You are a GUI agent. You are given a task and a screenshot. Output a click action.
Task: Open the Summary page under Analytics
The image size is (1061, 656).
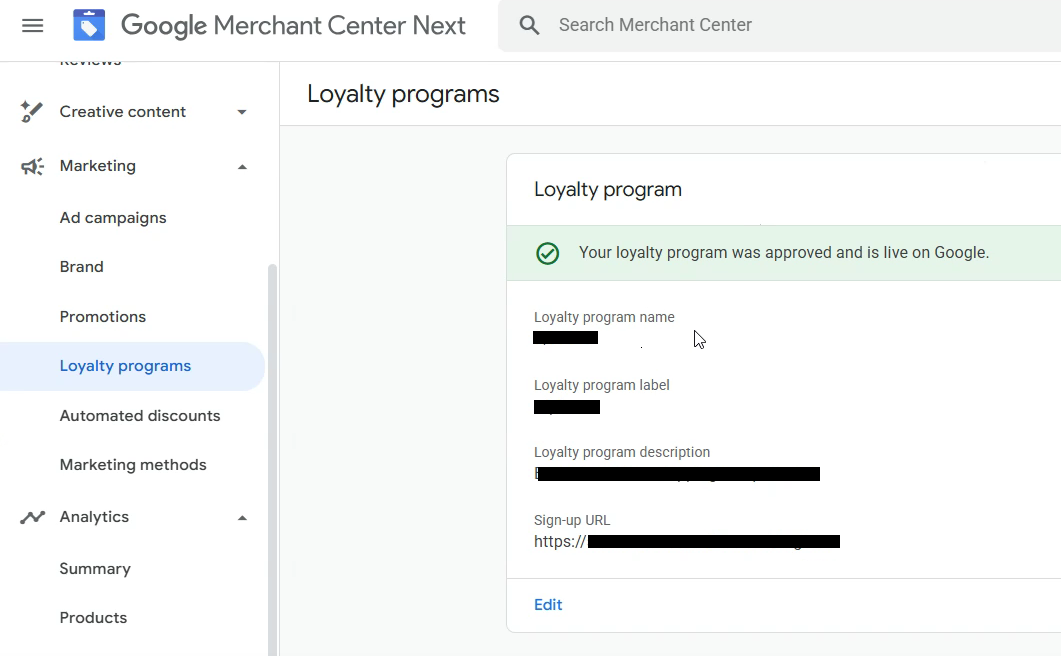click(x=95, y=568)
